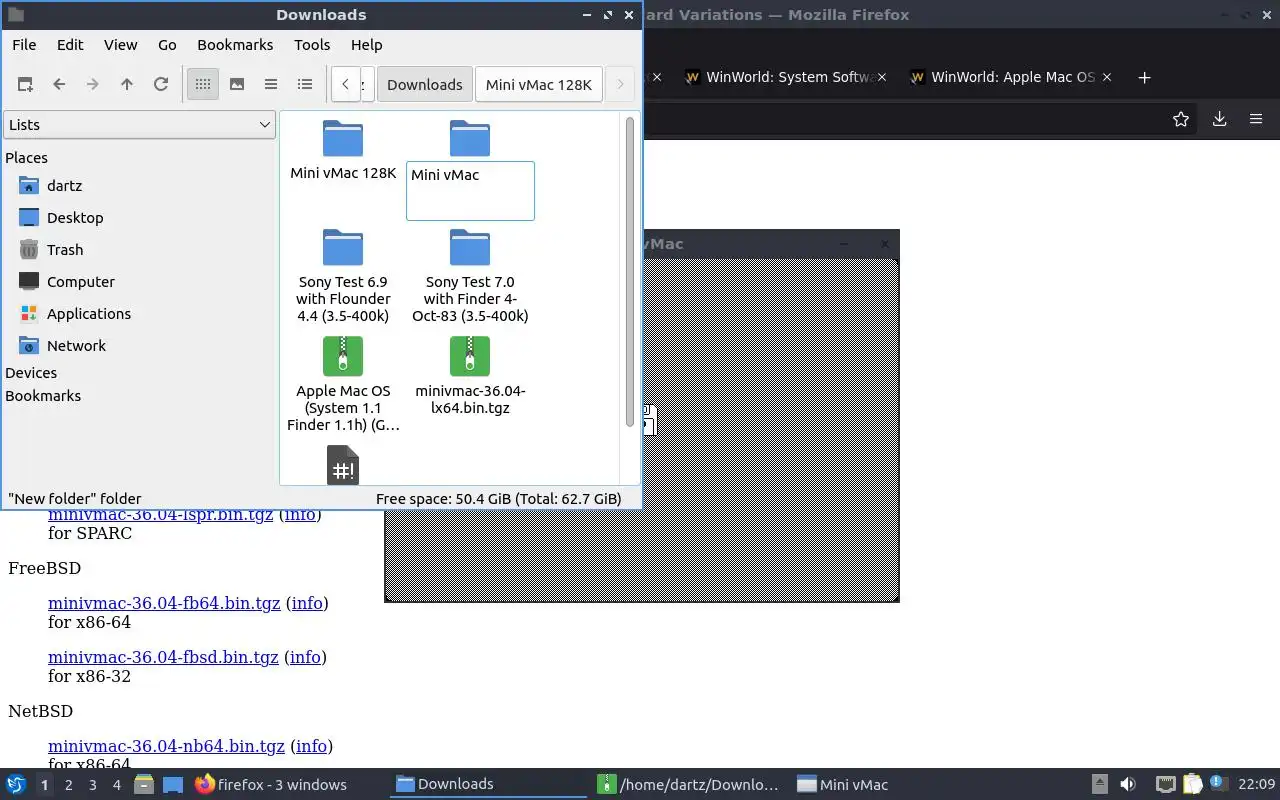Select dartz home folder in Places

pyautogui.click(x=64, y=186)
